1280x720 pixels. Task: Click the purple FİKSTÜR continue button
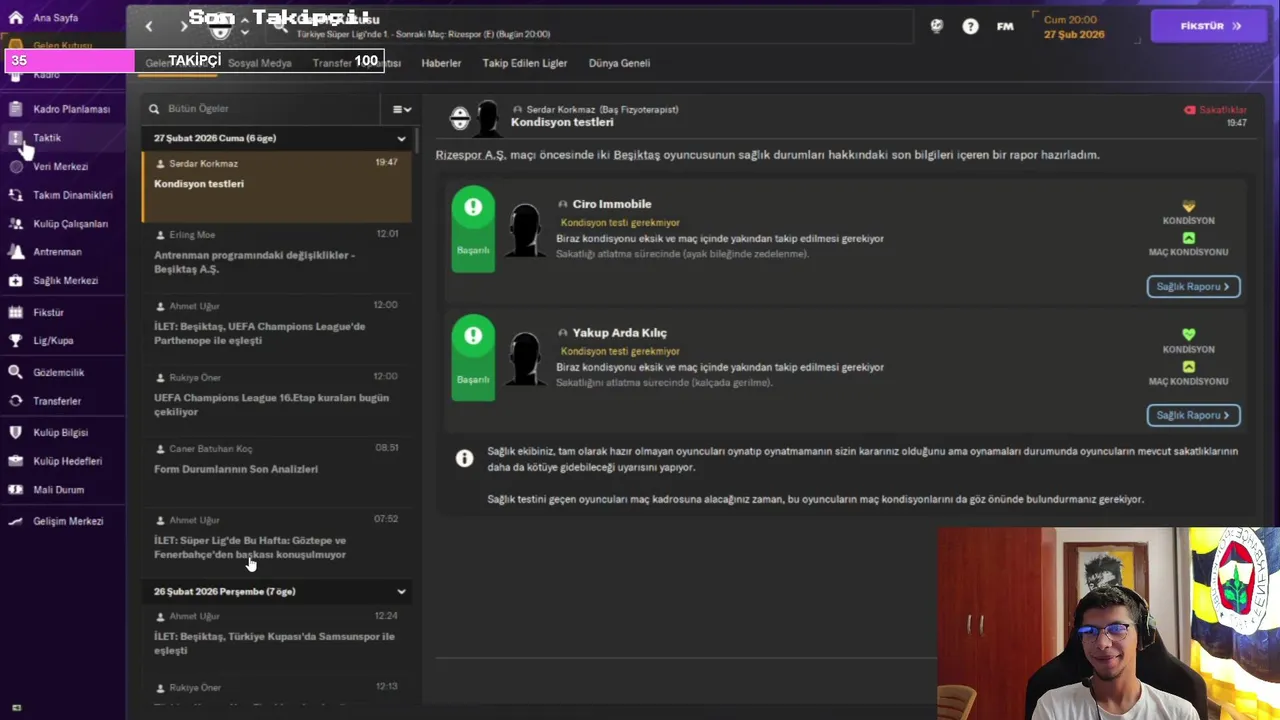[x=1209, y=26]
